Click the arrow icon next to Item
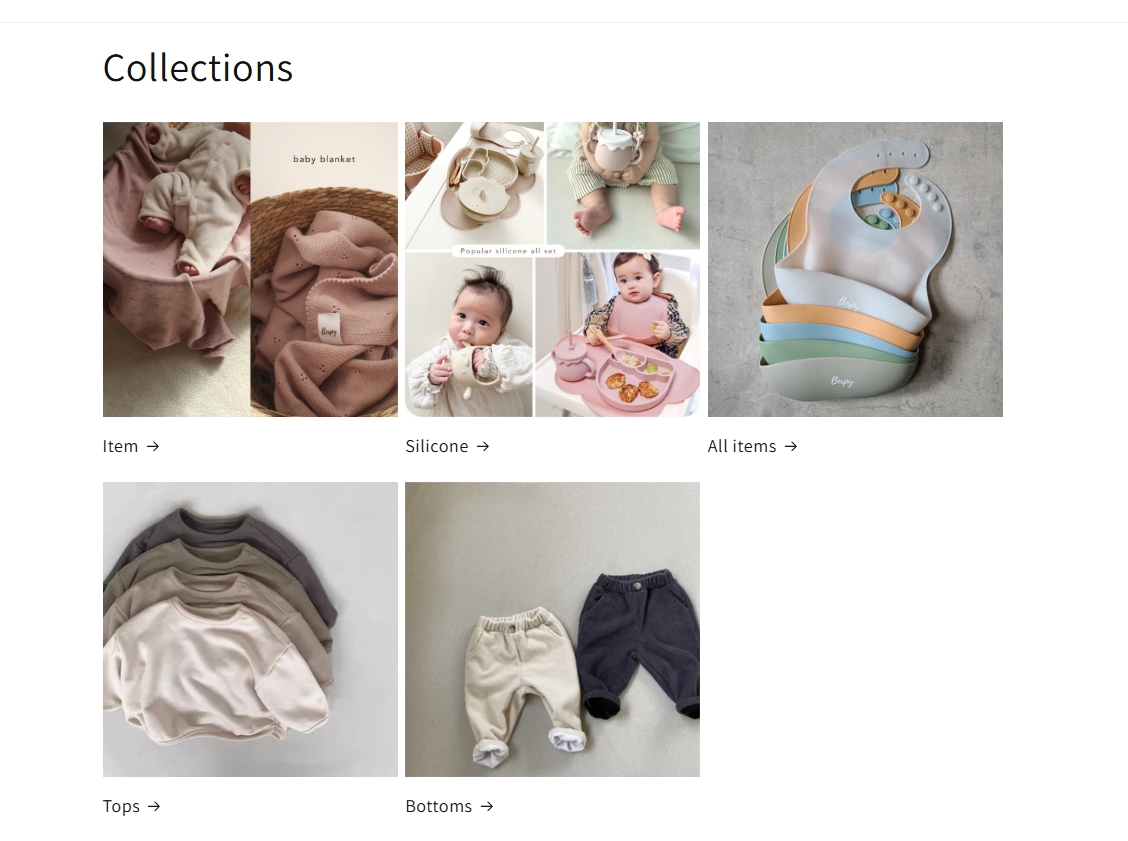This screenshot has height=841, width=1128. 153,447
